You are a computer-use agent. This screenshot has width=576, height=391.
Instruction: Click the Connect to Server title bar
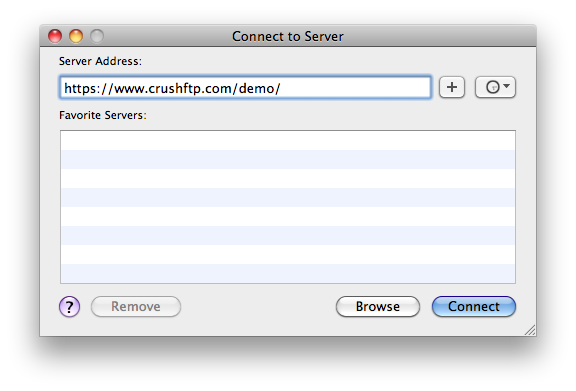point(288,36)
